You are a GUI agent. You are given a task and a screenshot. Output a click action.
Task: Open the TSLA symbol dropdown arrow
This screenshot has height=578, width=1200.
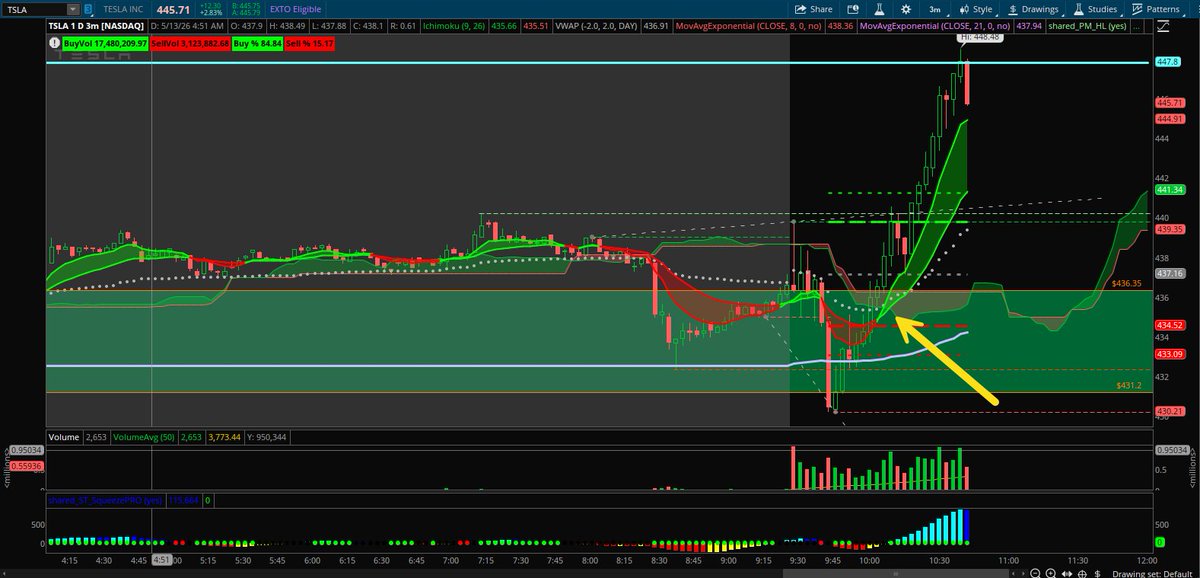click(x=71, y=8)
